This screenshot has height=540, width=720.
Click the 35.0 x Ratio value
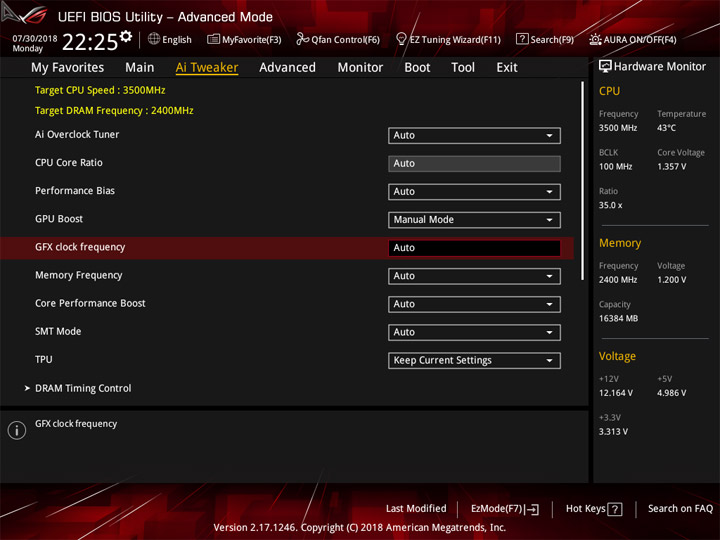point(610,205)
